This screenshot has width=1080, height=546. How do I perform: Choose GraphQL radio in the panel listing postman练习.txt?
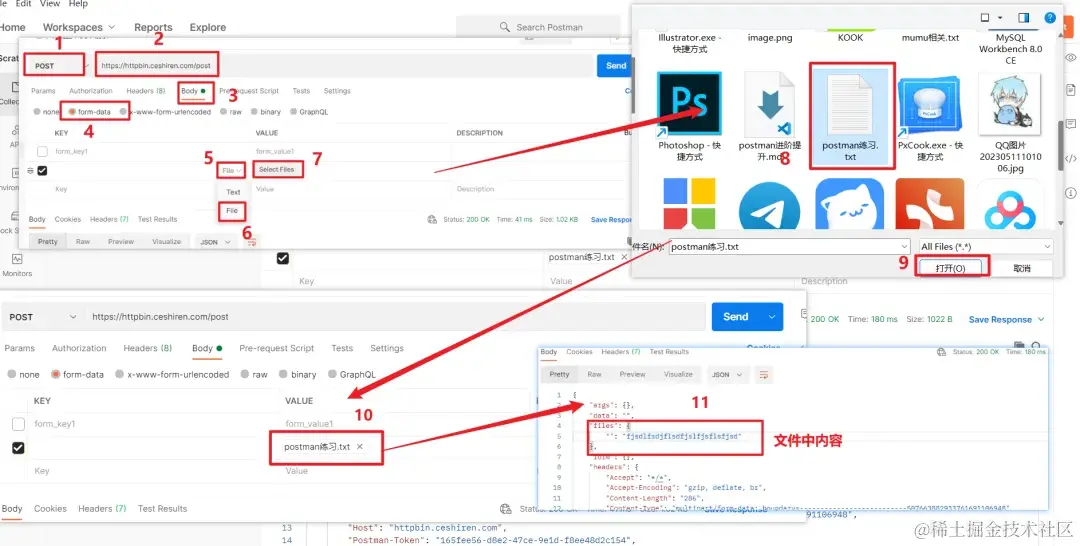click(x=333, y=375)
